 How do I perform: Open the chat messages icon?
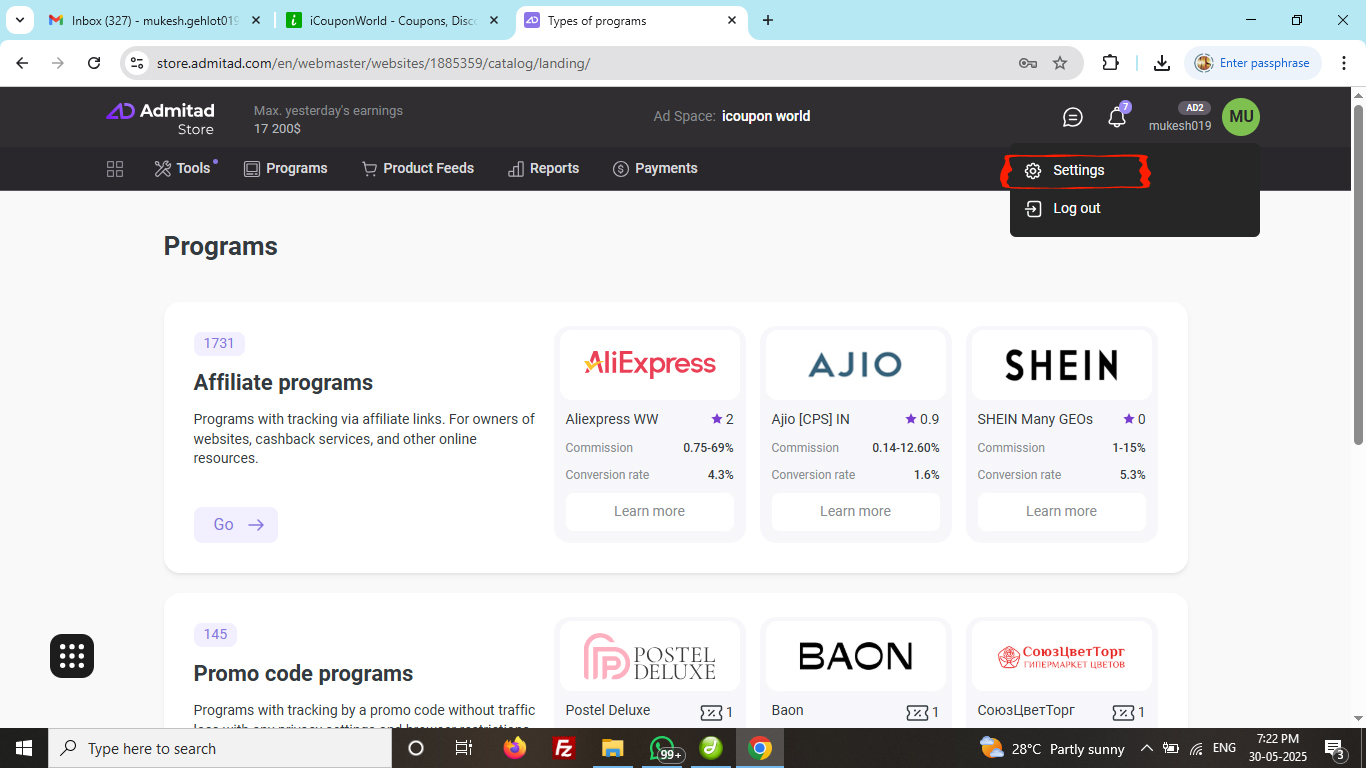[1072, 118]
